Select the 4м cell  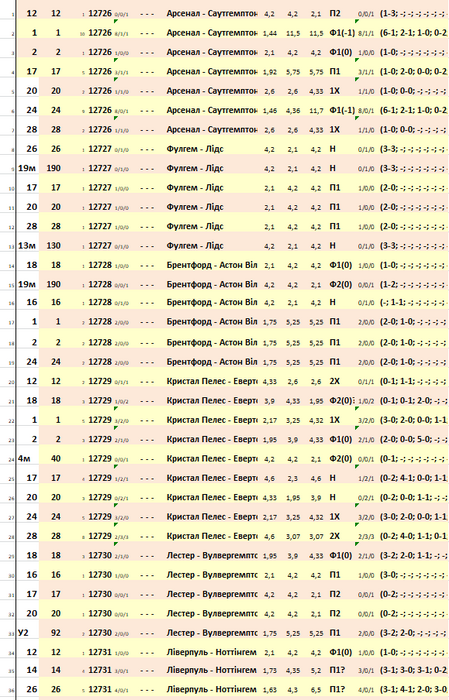24,458
